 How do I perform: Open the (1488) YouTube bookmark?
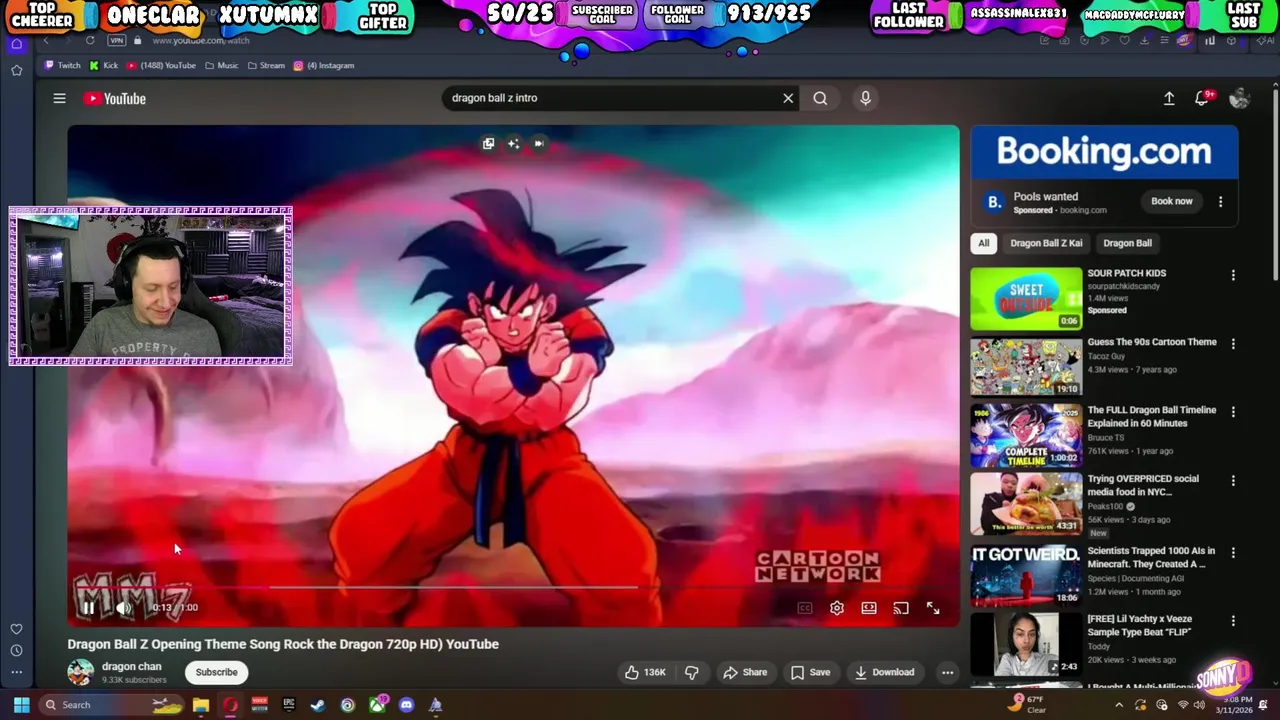point(161,65)
